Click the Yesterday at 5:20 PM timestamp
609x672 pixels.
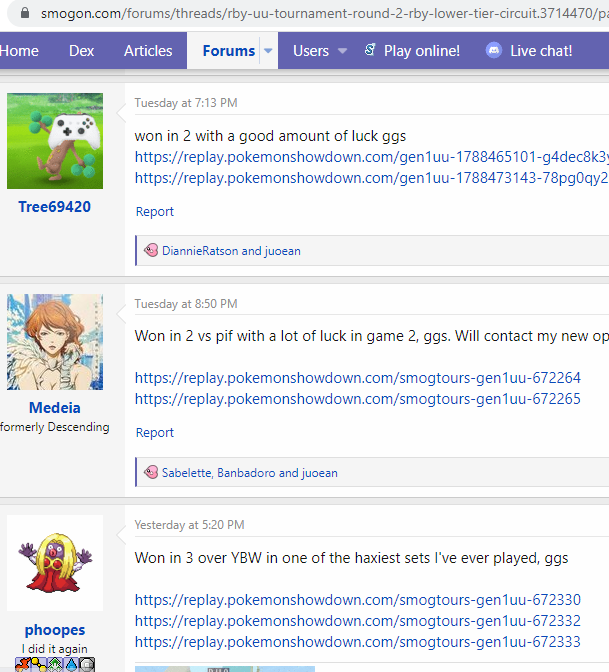[x=189, y=525]
